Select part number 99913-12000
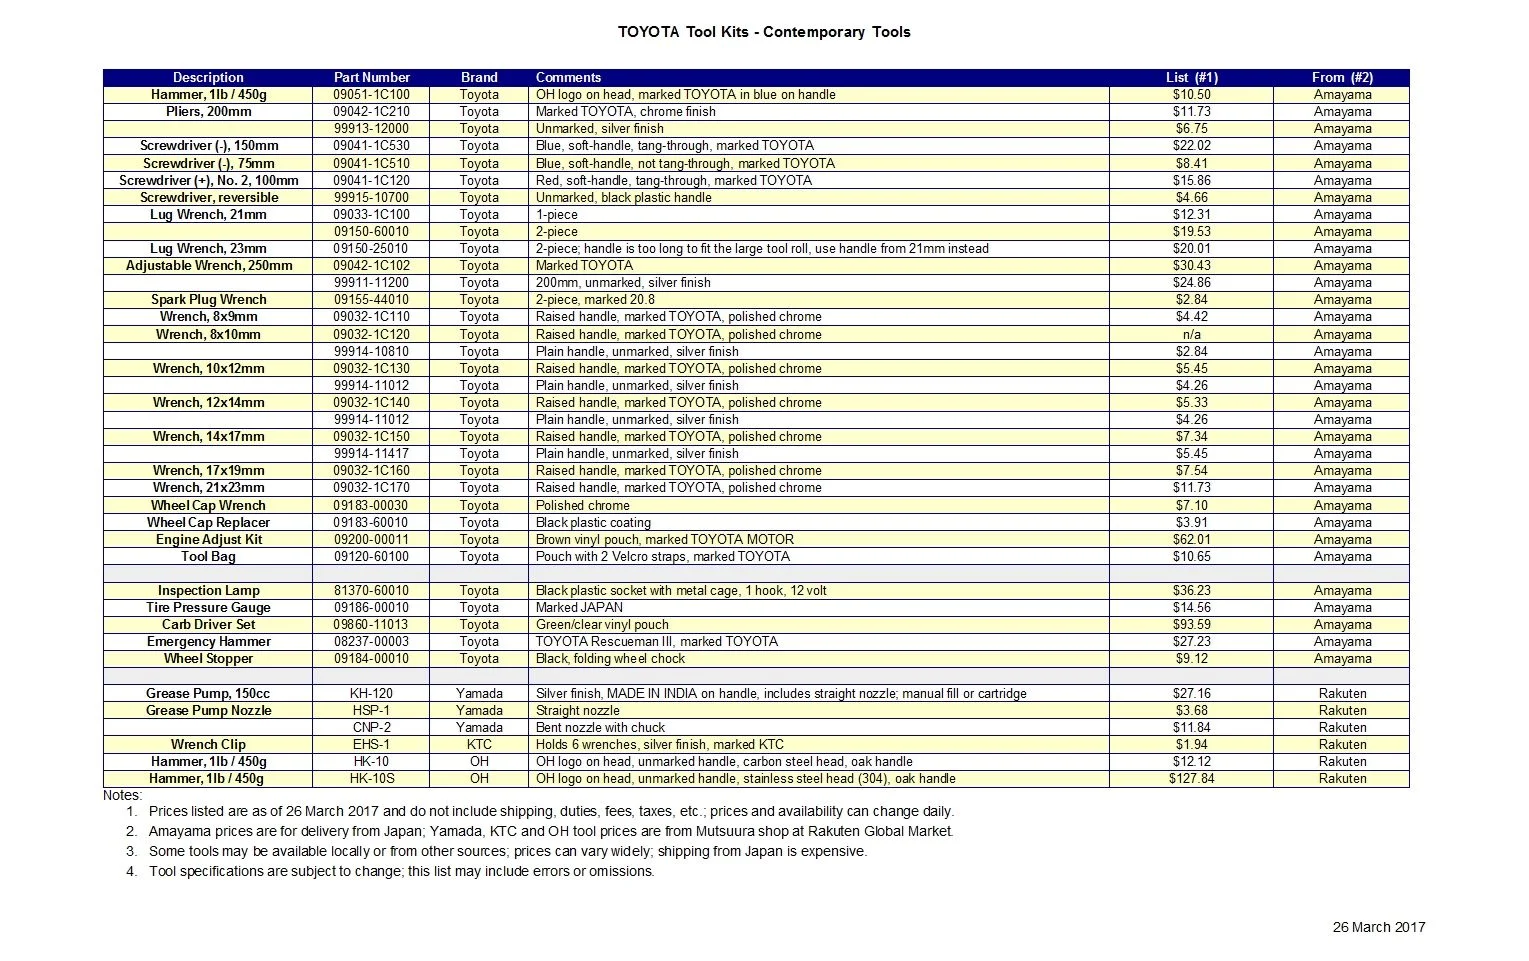1529x961 pixels. pyautogui.click(x=371, y=129)
